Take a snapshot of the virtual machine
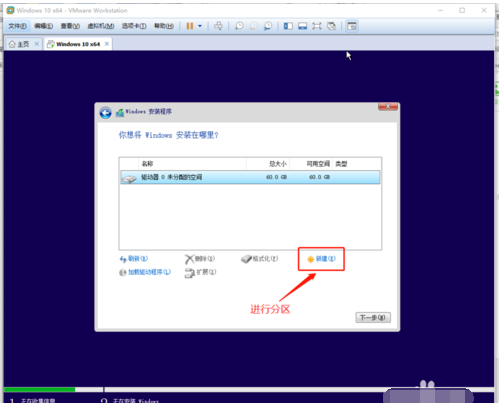The width and height of the screenshot is (499, 403). click(239, 26)
